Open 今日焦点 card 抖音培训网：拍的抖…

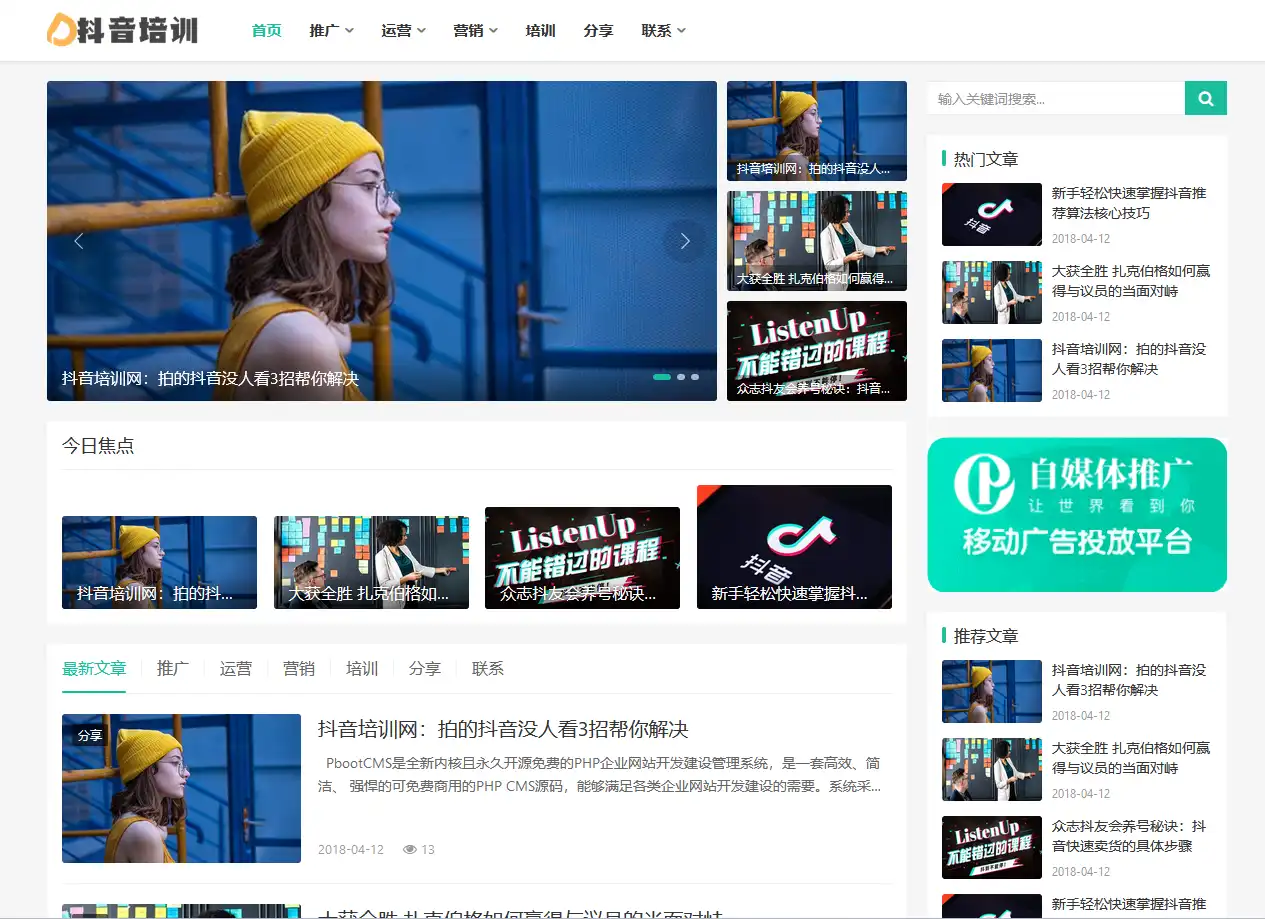159,562
